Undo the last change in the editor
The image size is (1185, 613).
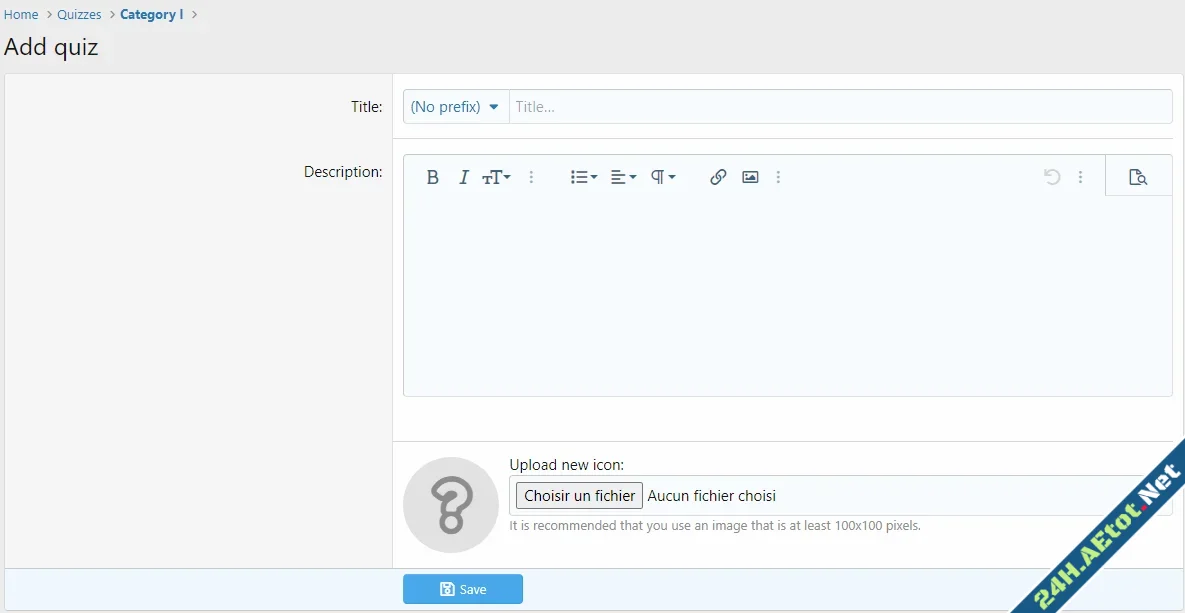pos(1051,177)
